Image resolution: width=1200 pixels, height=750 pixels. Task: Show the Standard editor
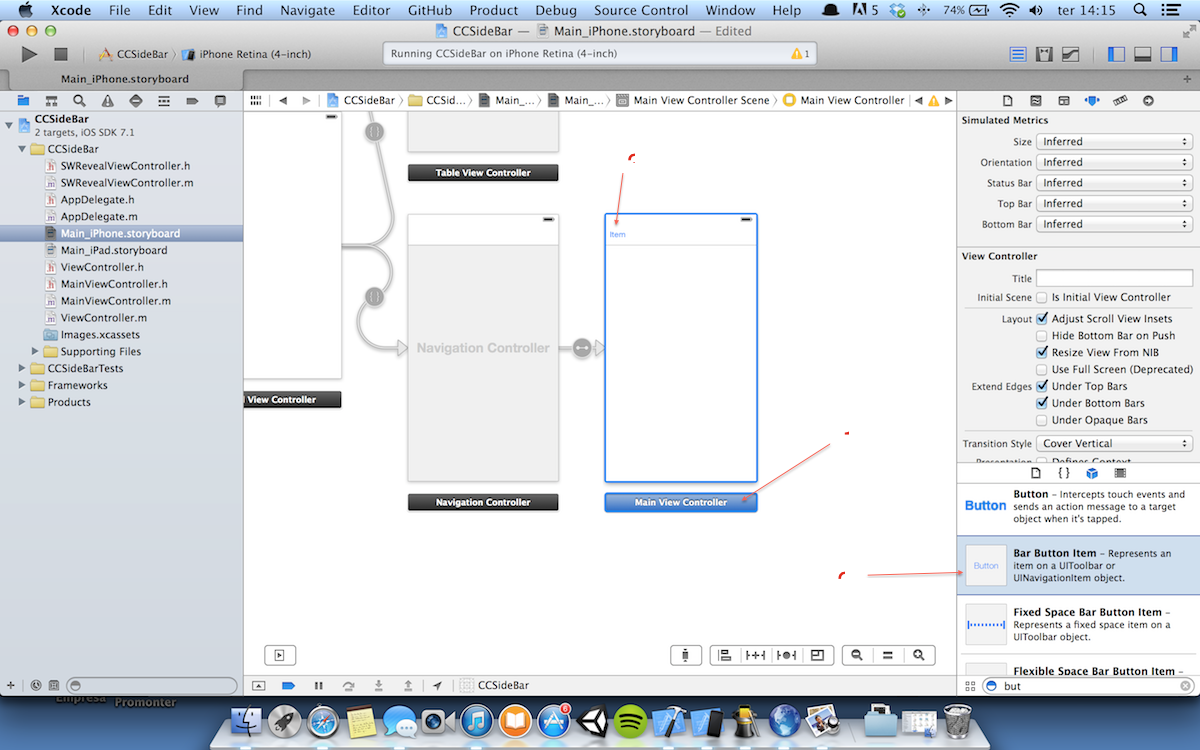[1018, 54]
